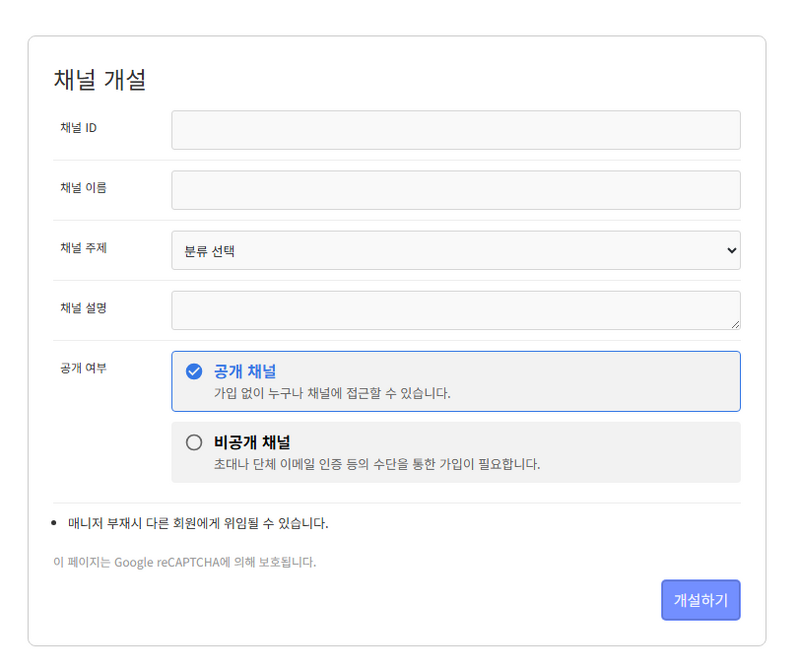The width and height of the screenshot is (800, 671).
Task: Click inside the 채널 설명 textarea
Action: tap(455, 310)
